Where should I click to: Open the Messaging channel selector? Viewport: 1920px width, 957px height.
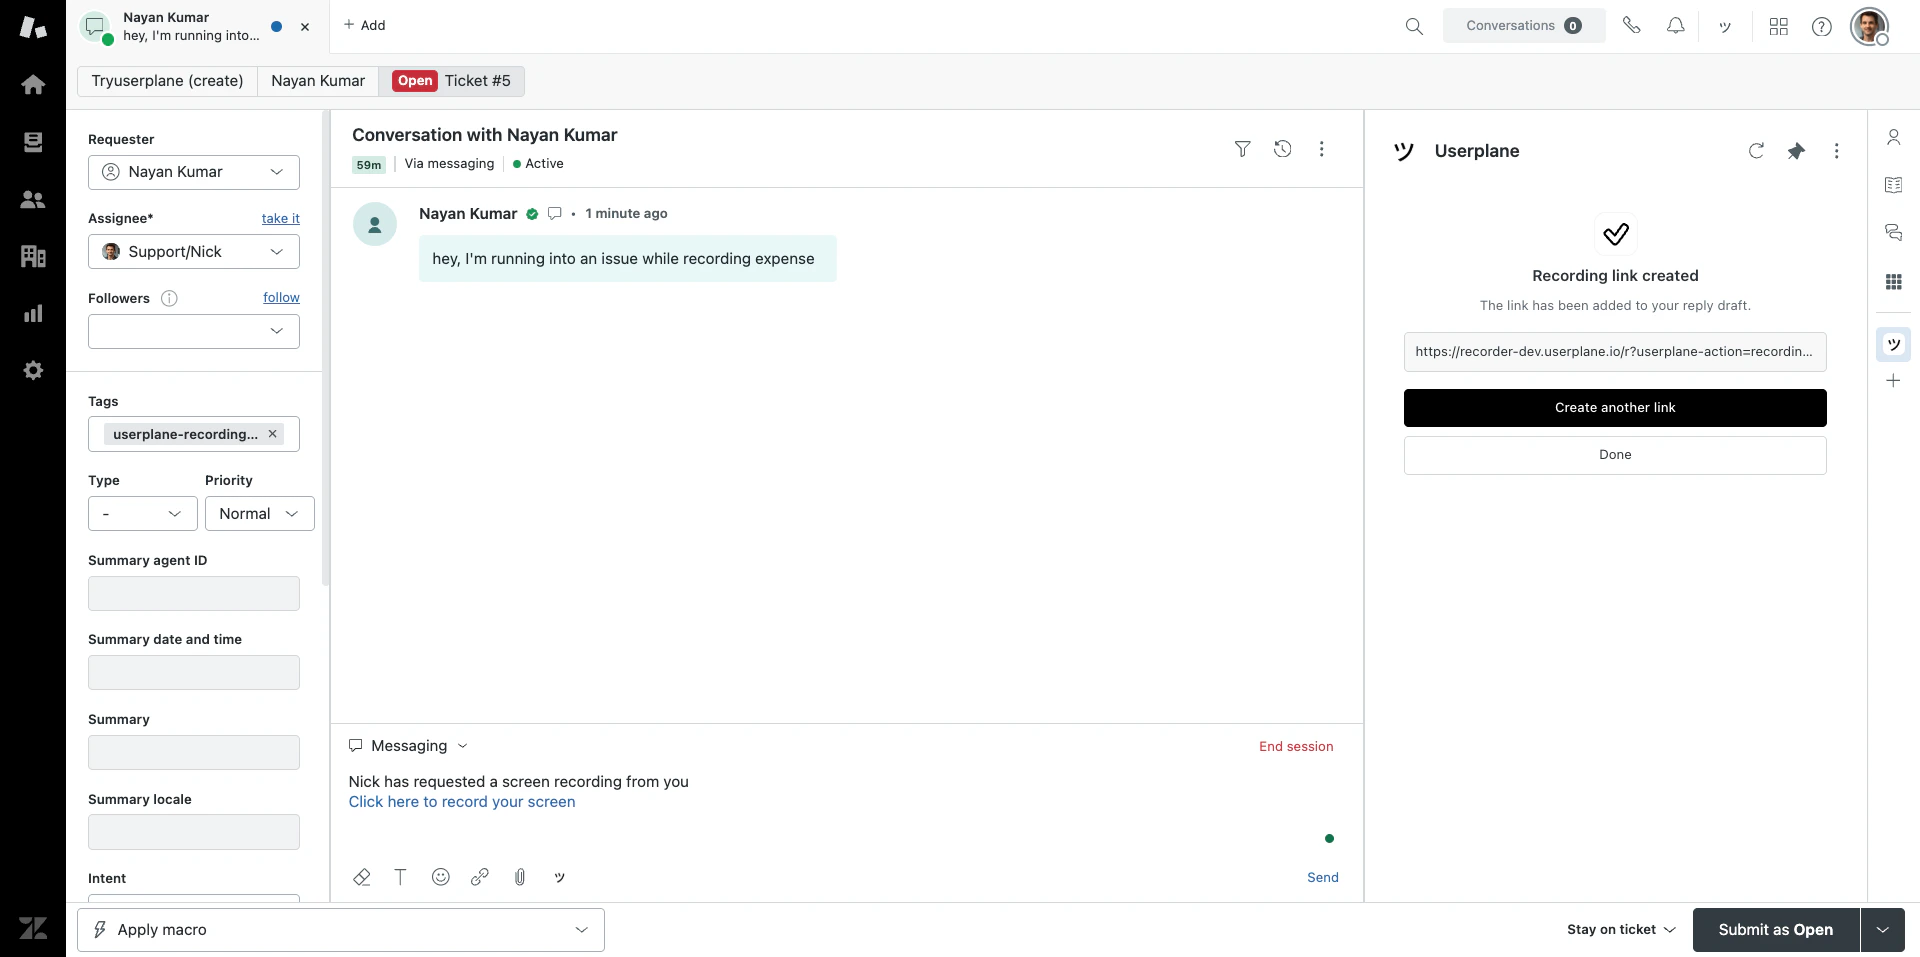pyautogui.click(x=408, y=746)
